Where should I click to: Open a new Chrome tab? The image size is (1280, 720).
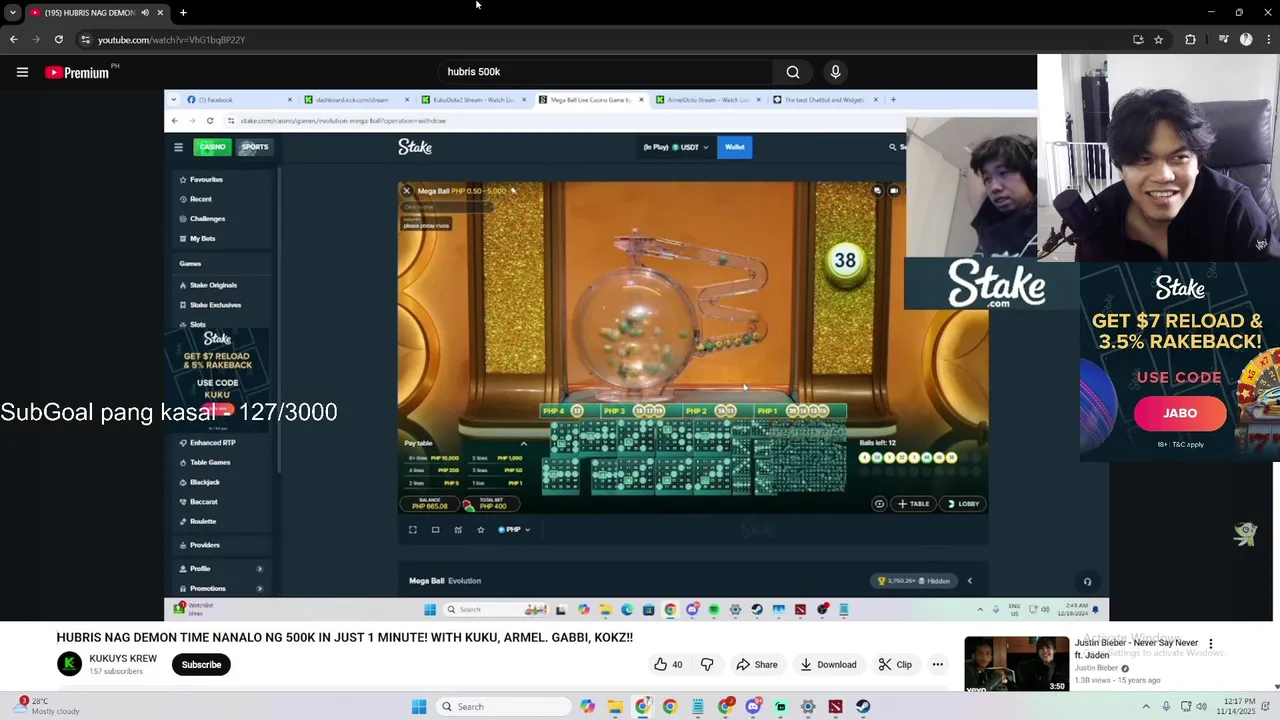(x=183, y=13)
